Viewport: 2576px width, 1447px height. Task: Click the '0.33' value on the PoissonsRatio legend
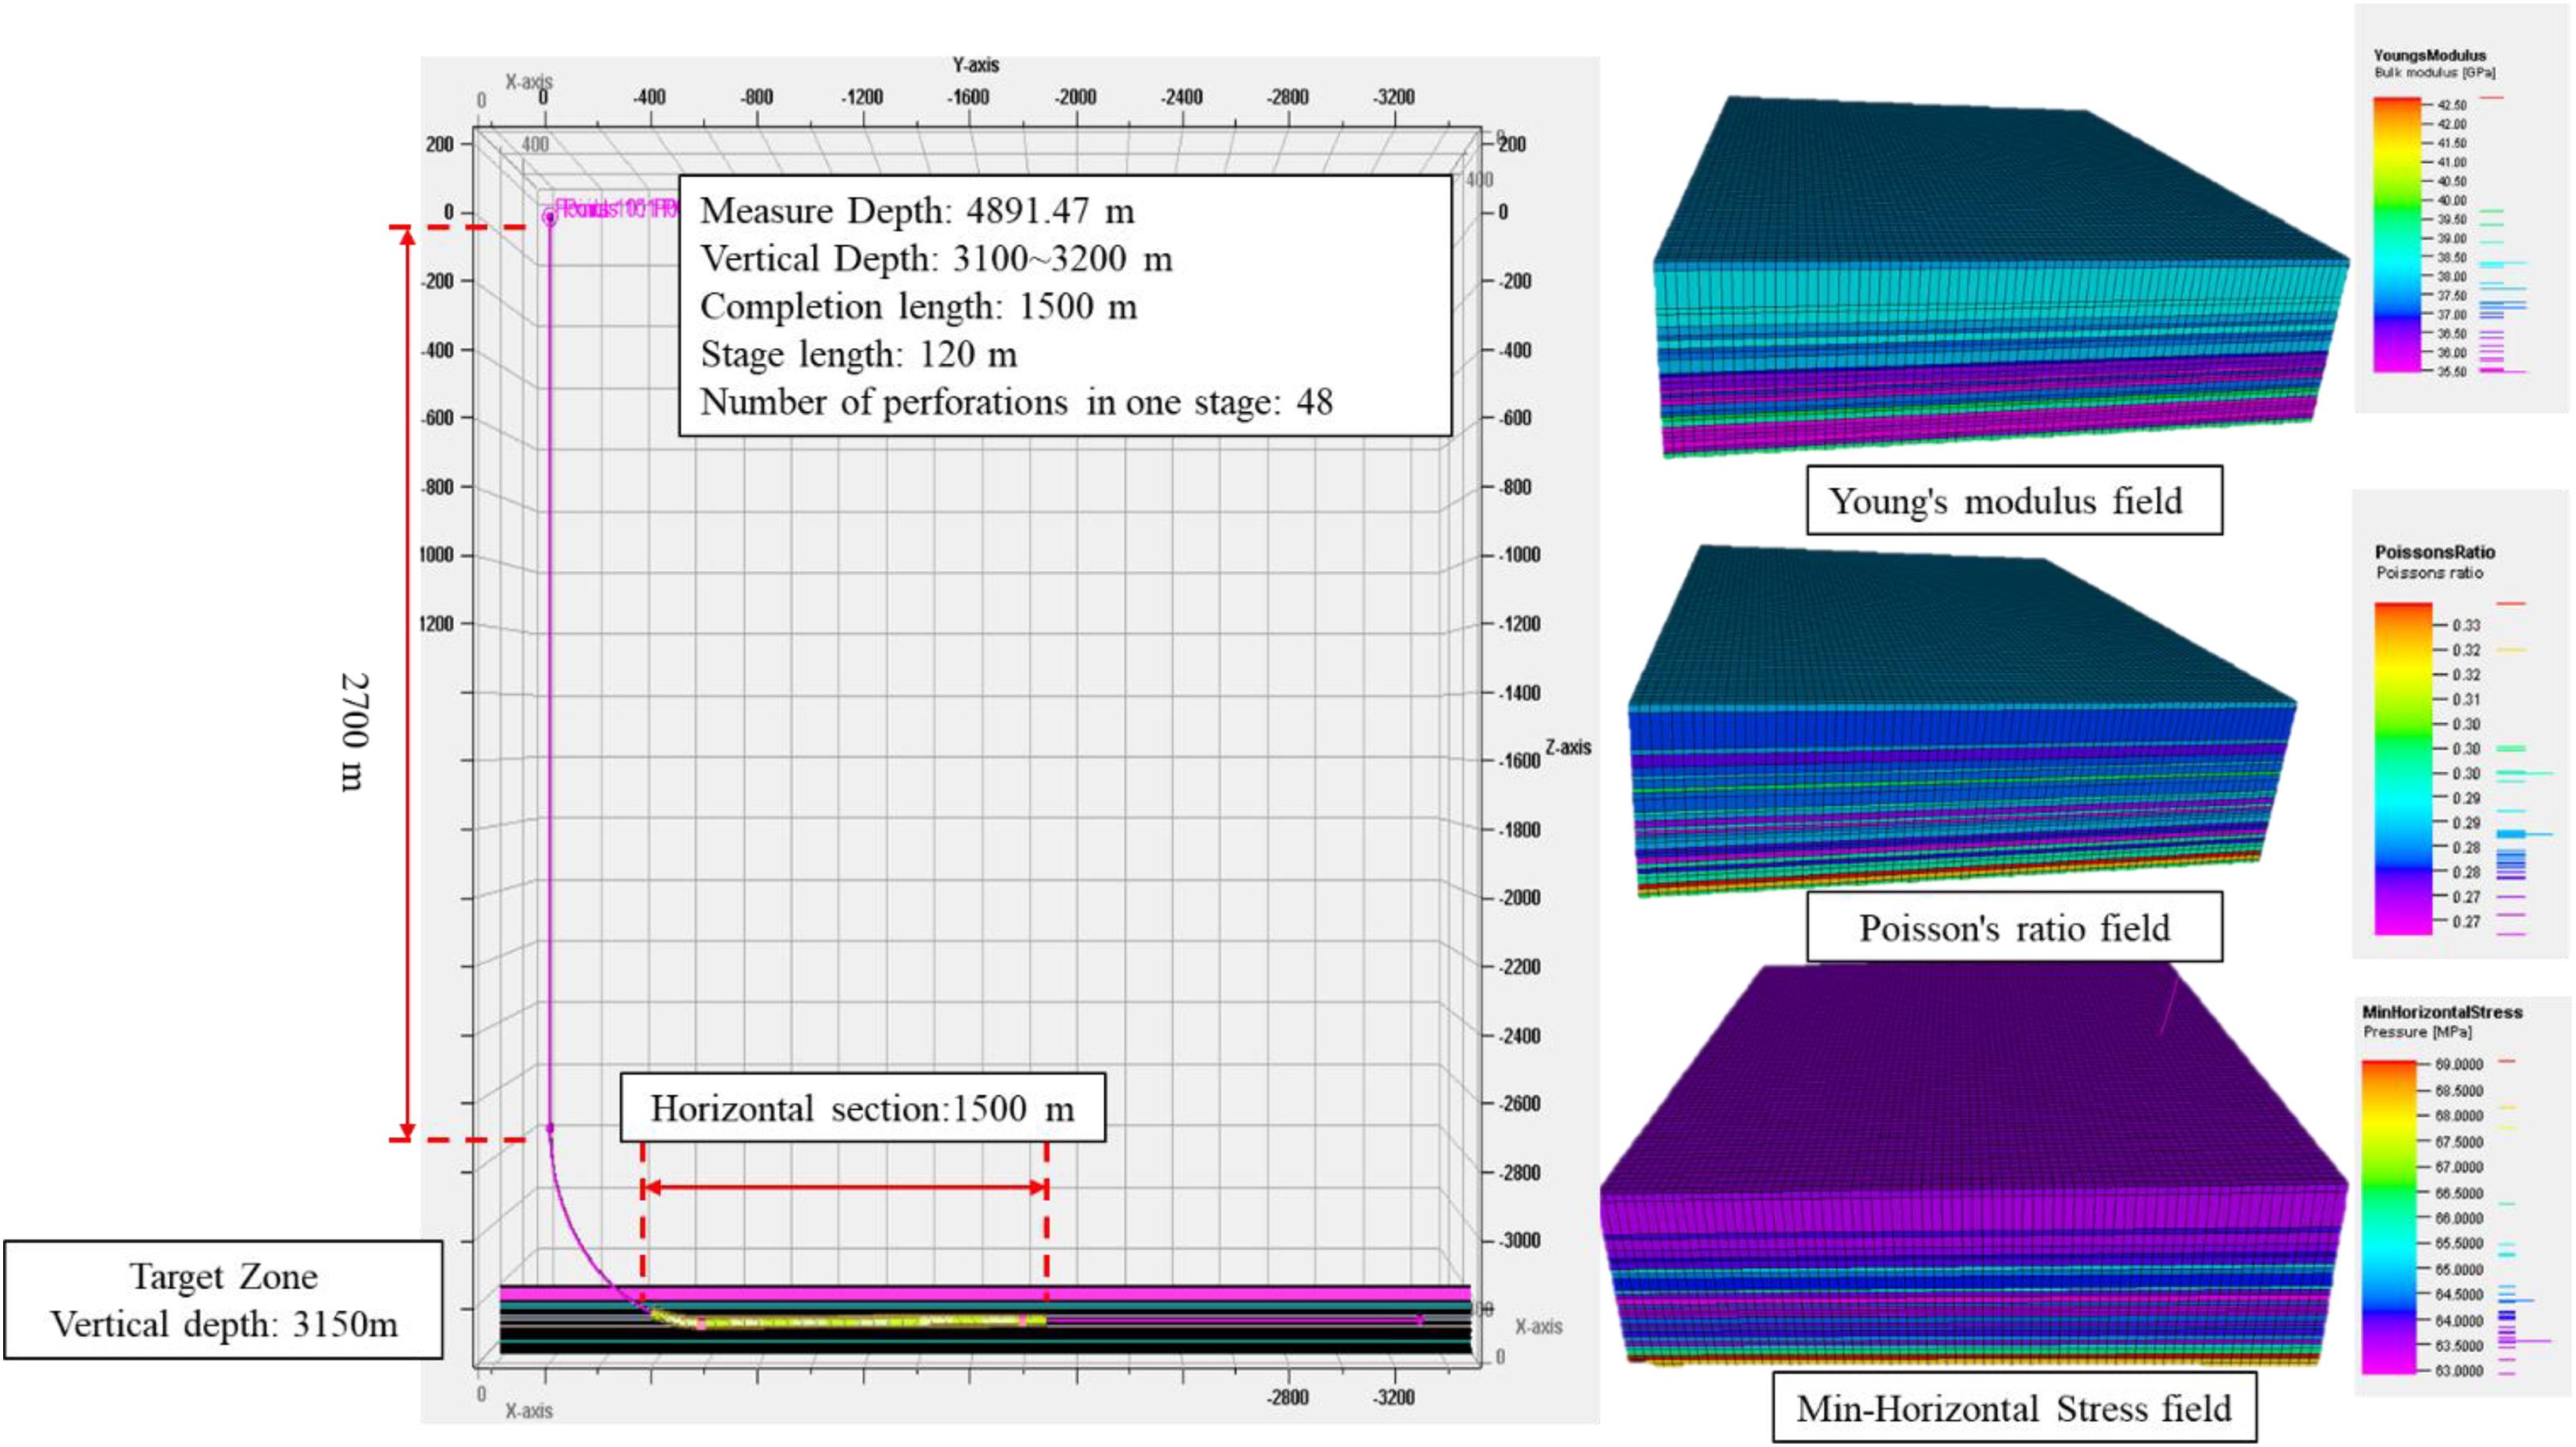coord(2466,625)
